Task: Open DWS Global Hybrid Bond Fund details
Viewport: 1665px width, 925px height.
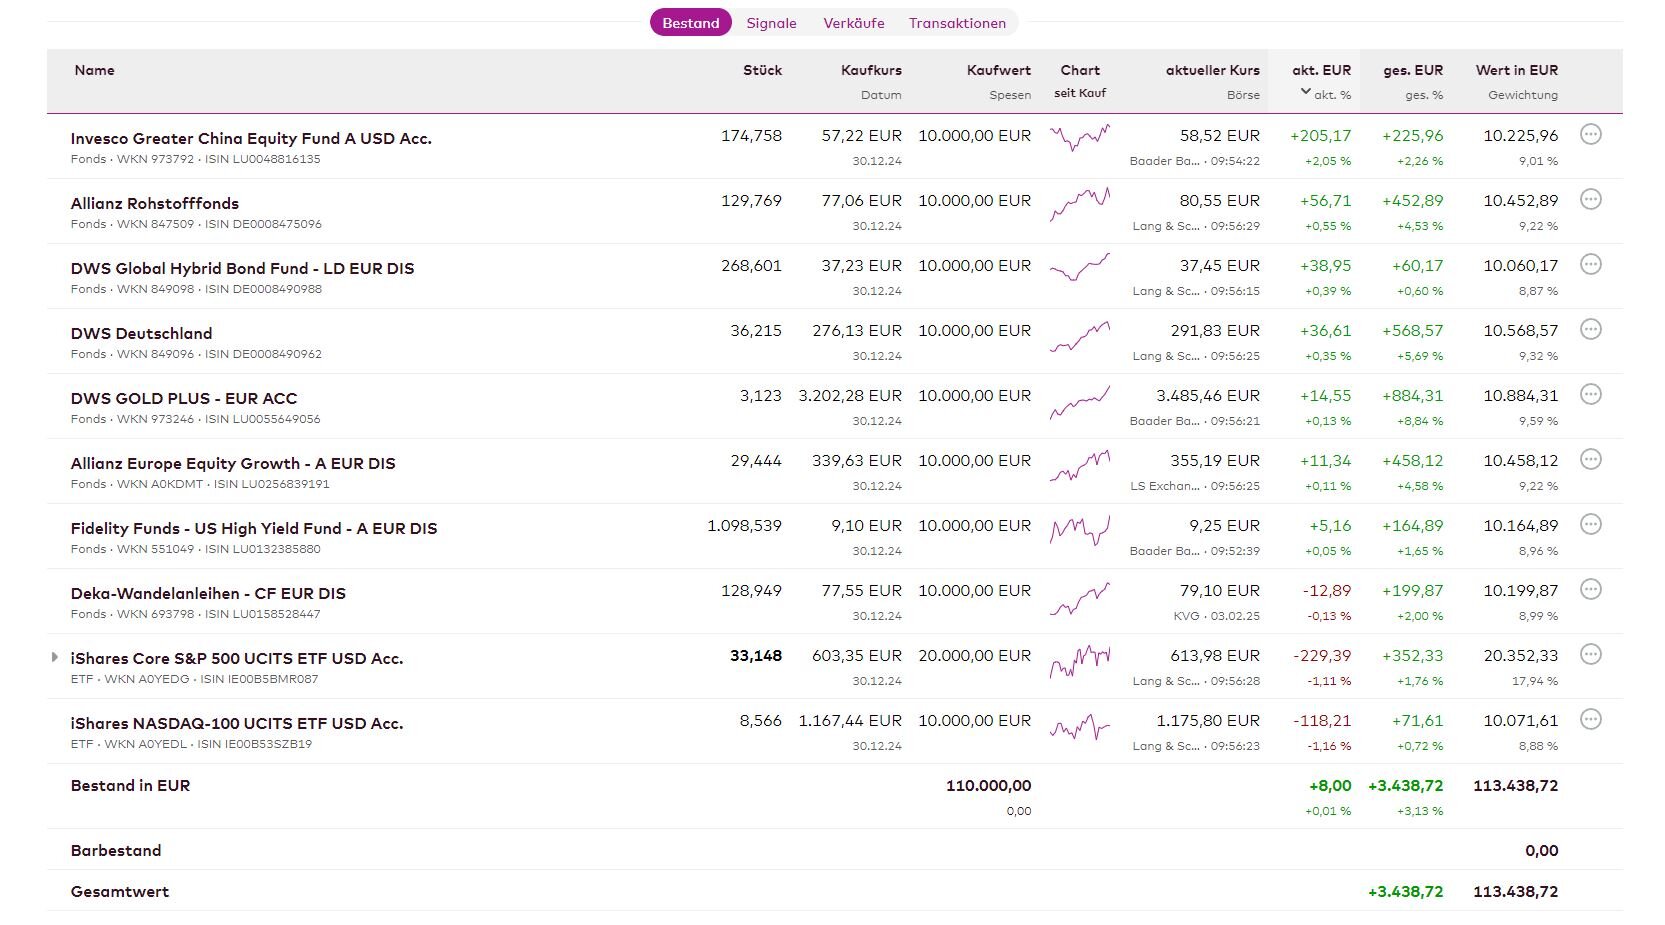Action: click(242, 268)
